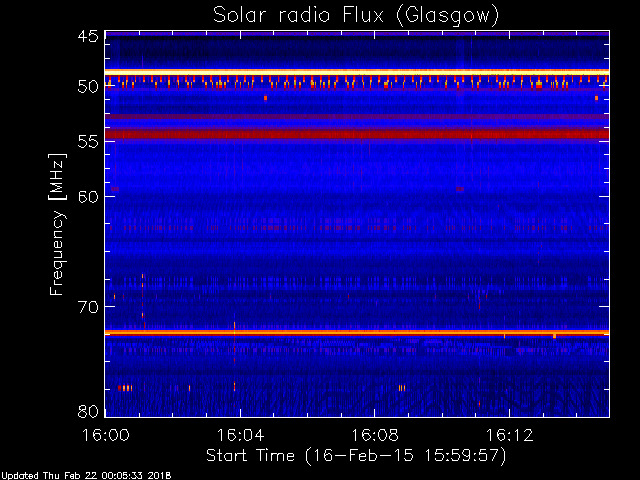
Task: Click the 55 frequency axis label
Action: pyautogui.click(x=88, y=142)
